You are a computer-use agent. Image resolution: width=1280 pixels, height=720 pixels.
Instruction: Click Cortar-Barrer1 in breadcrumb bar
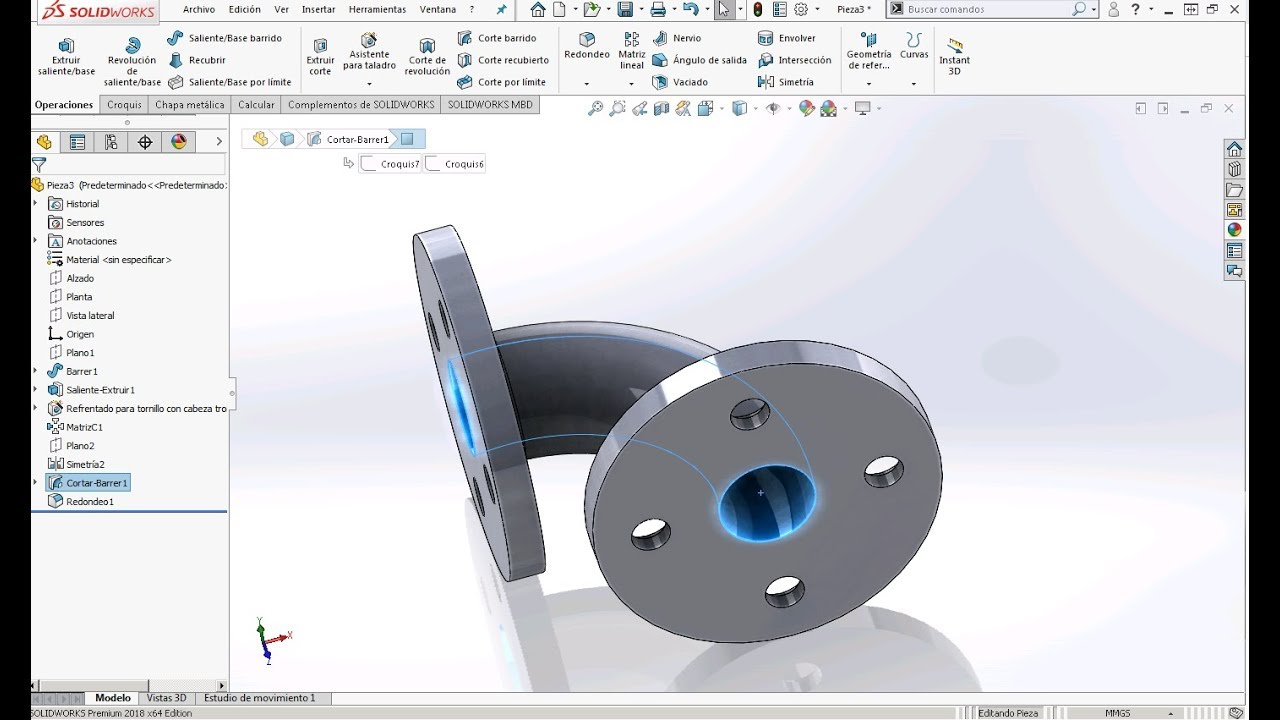tap(349, 139)
